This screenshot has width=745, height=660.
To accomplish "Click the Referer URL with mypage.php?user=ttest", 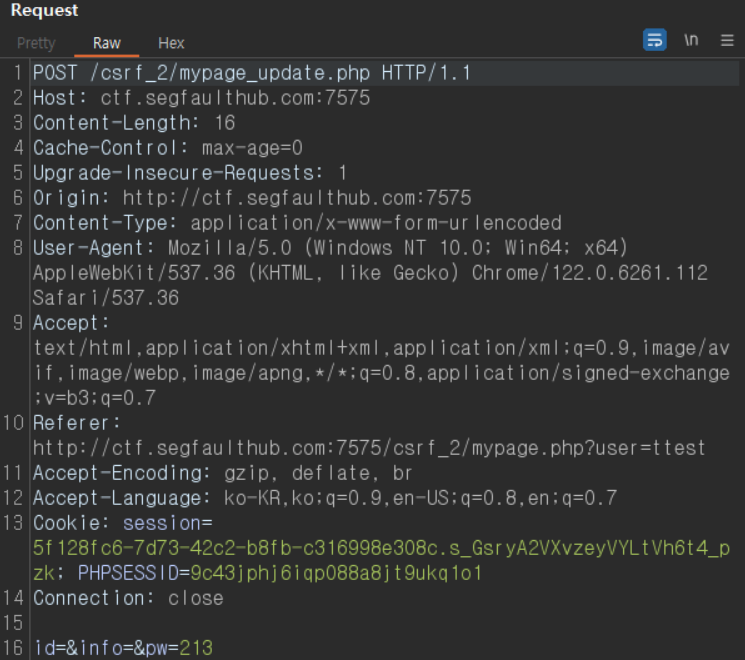I will point(369,449).
